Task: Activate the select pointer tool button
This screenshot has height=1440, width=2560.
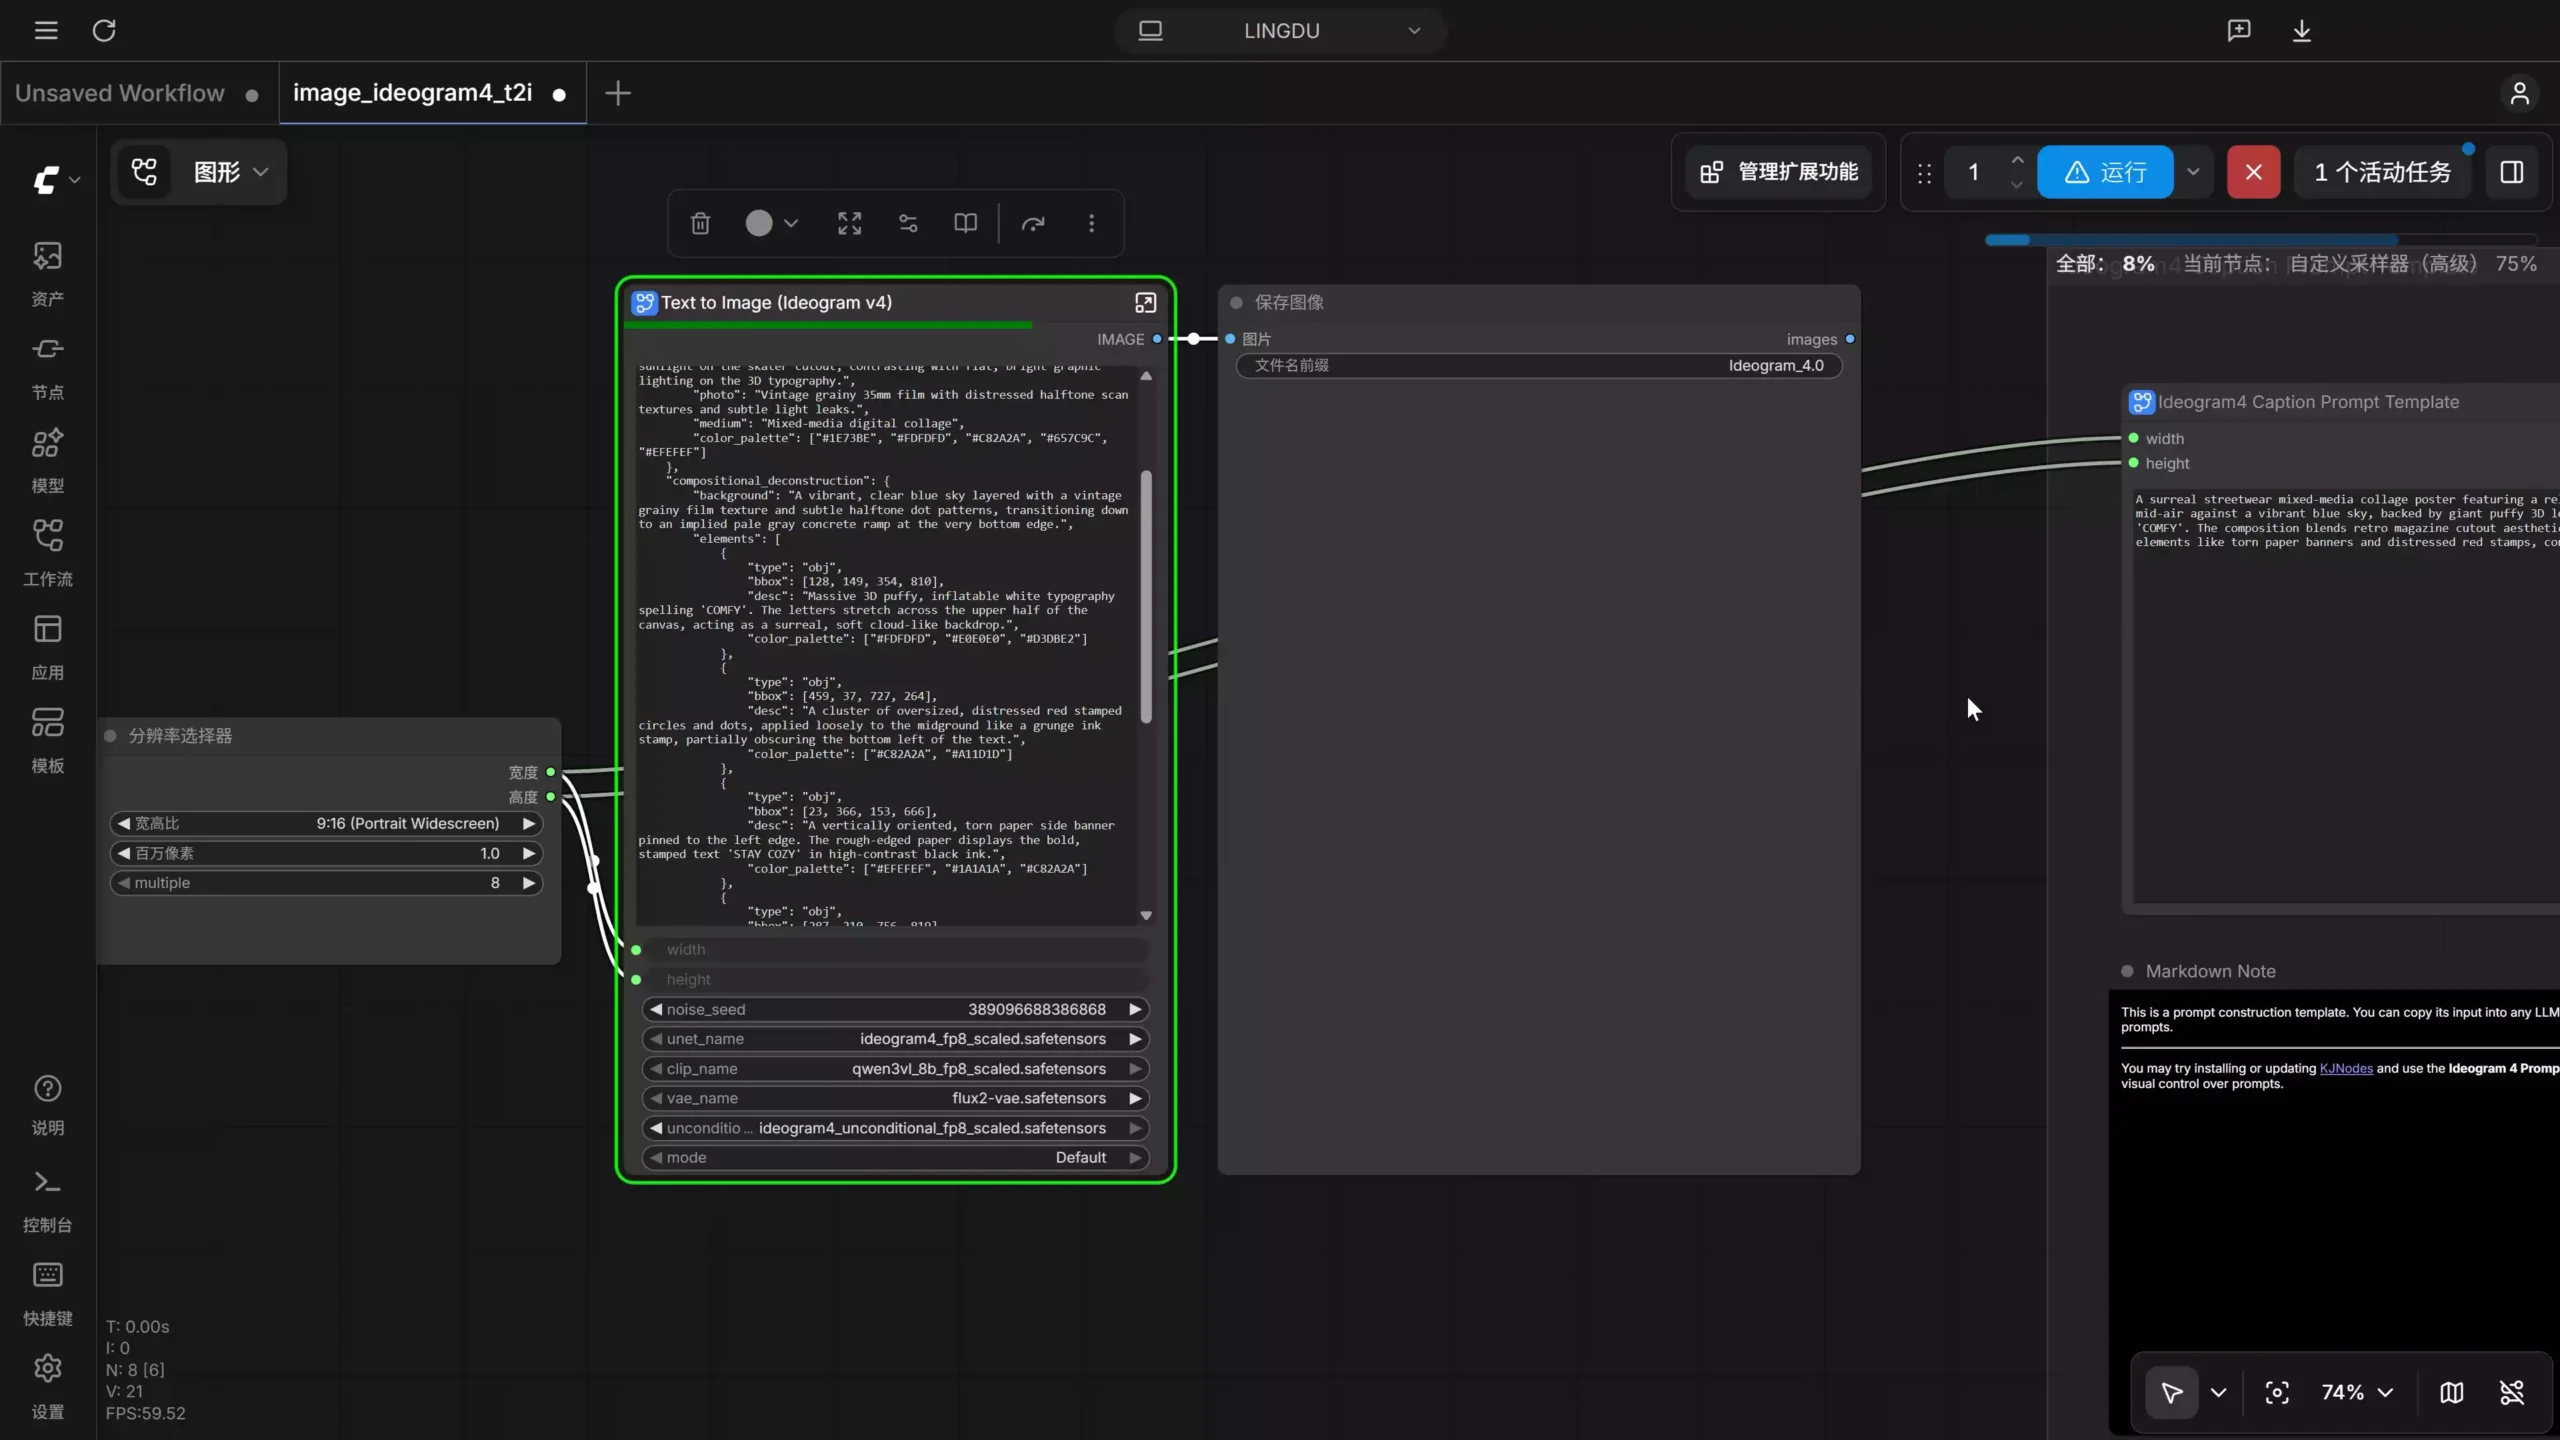Action: [x=2171, y=1392]
